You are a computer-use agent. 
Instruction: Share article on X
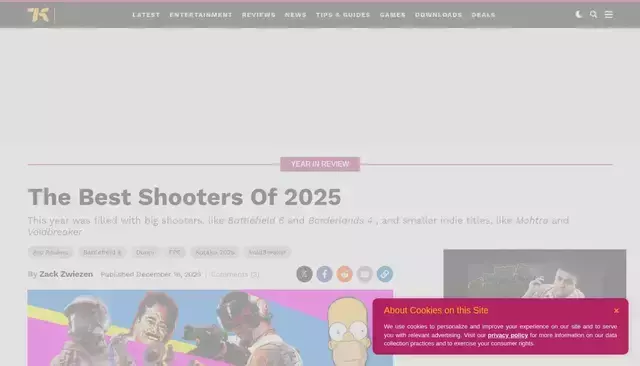304,274
